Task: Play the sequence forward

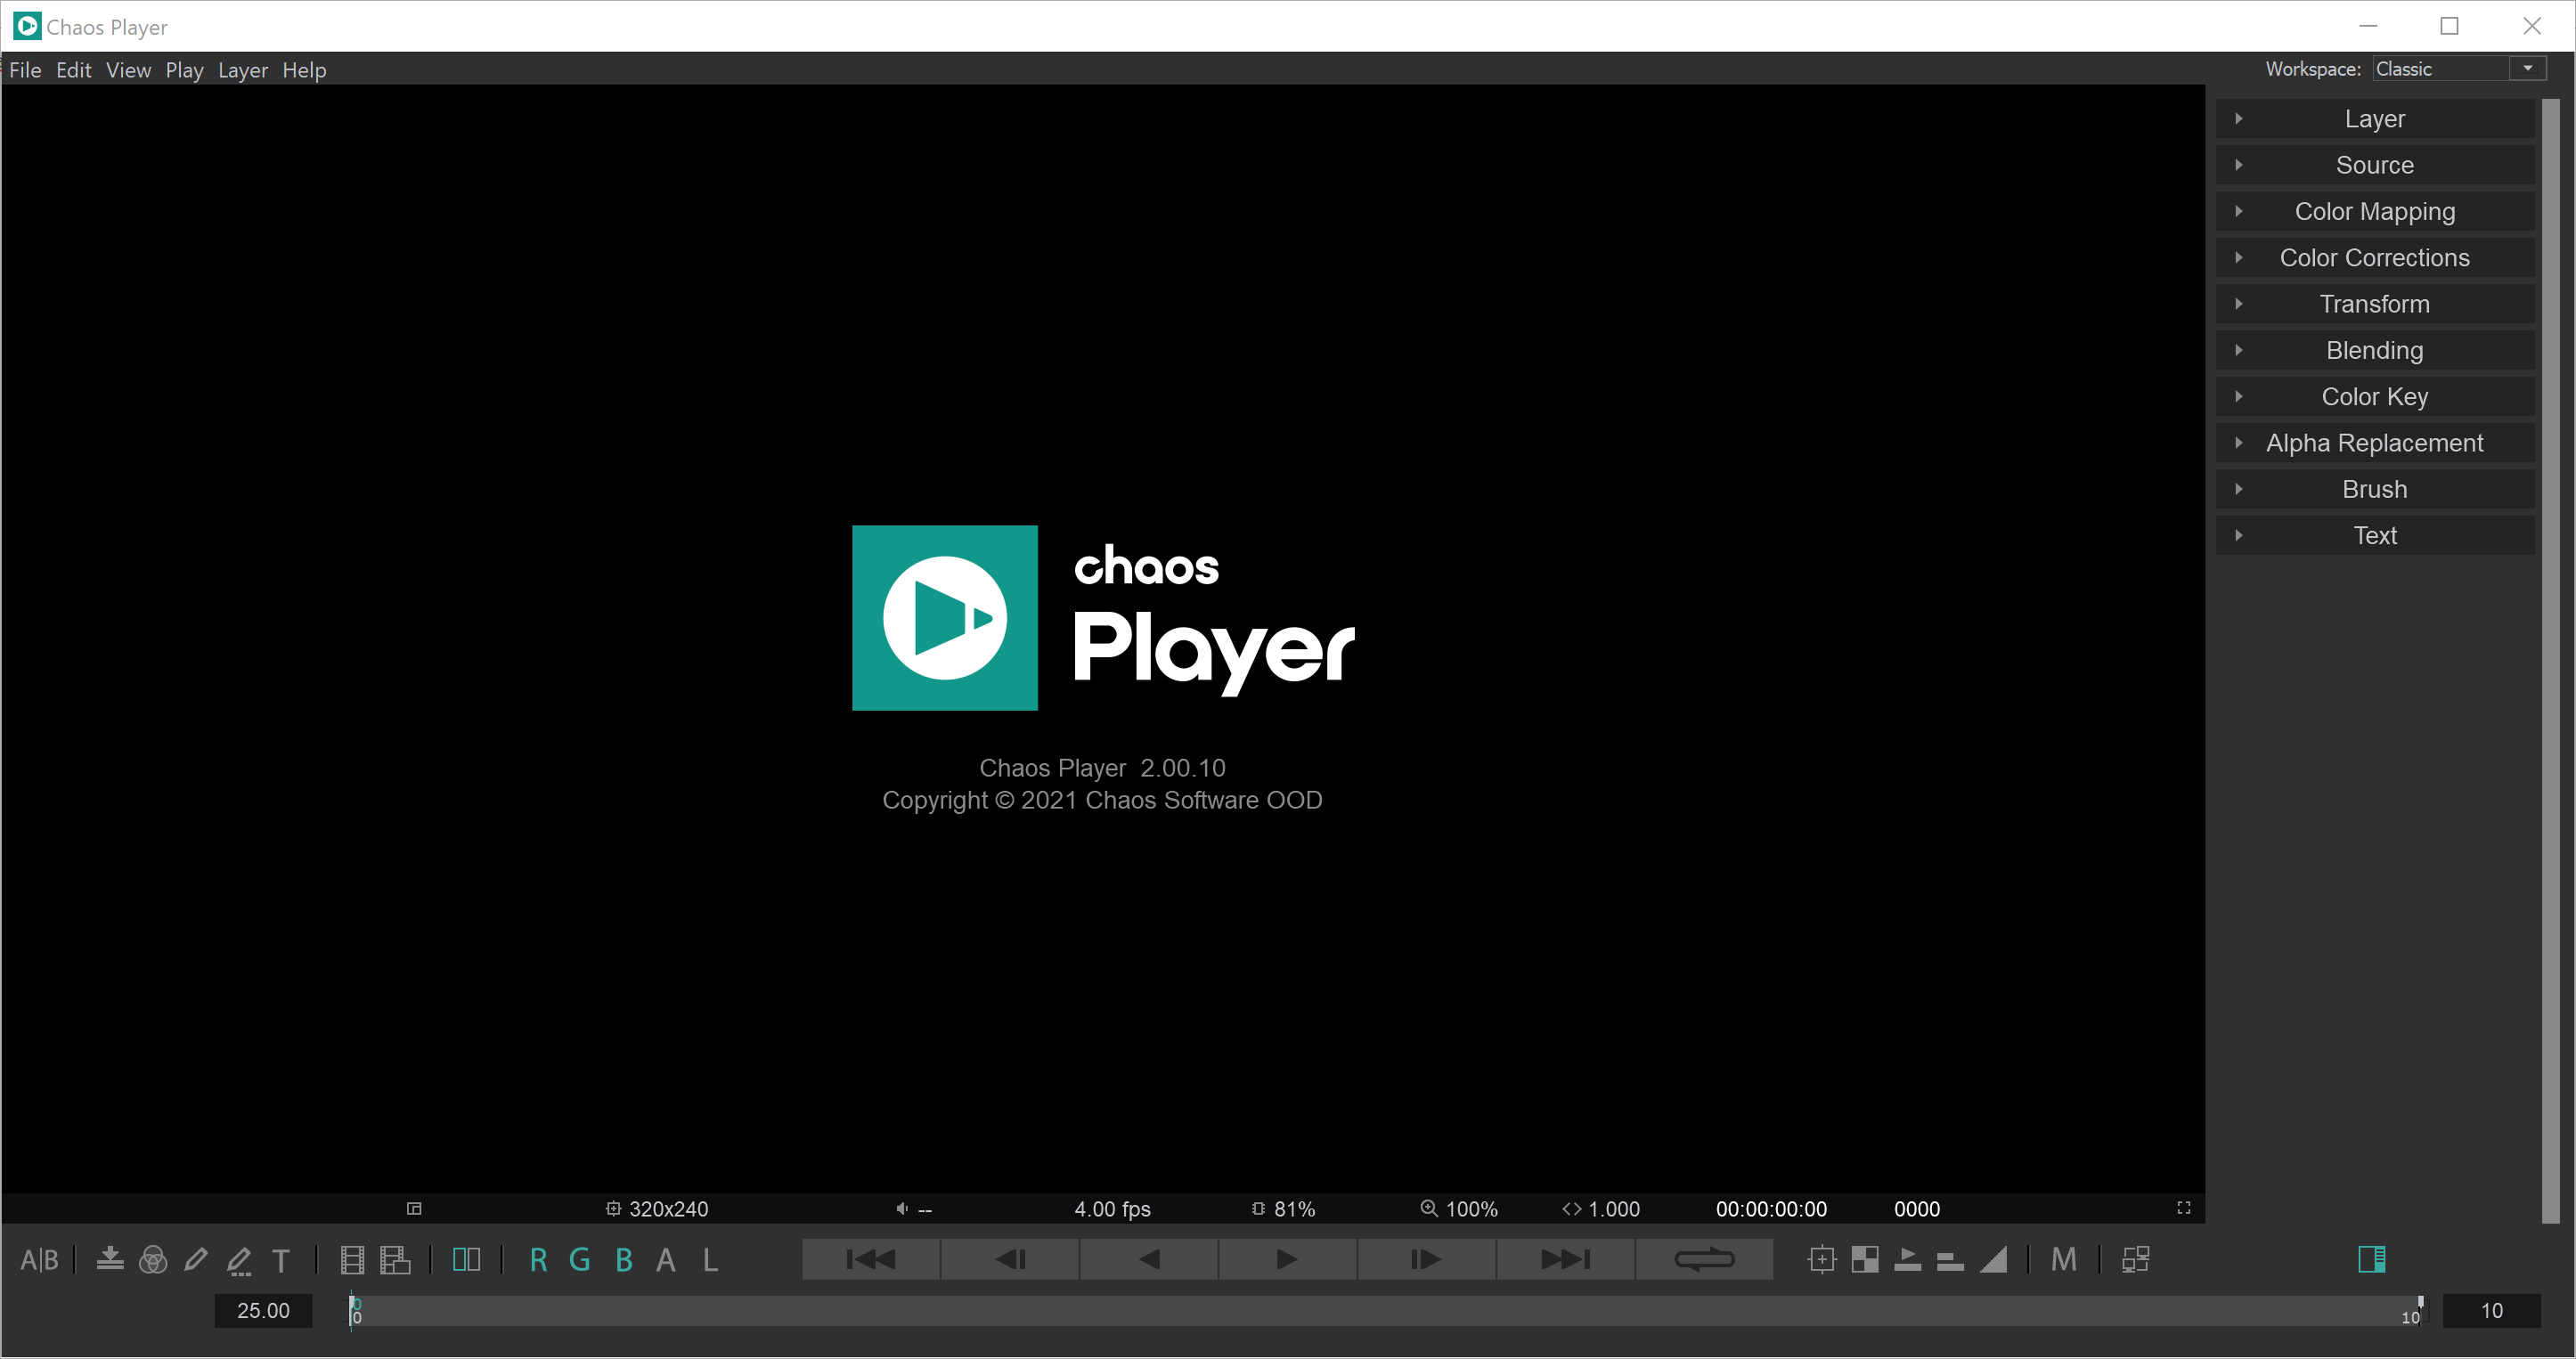Action: [1288, 1259]
